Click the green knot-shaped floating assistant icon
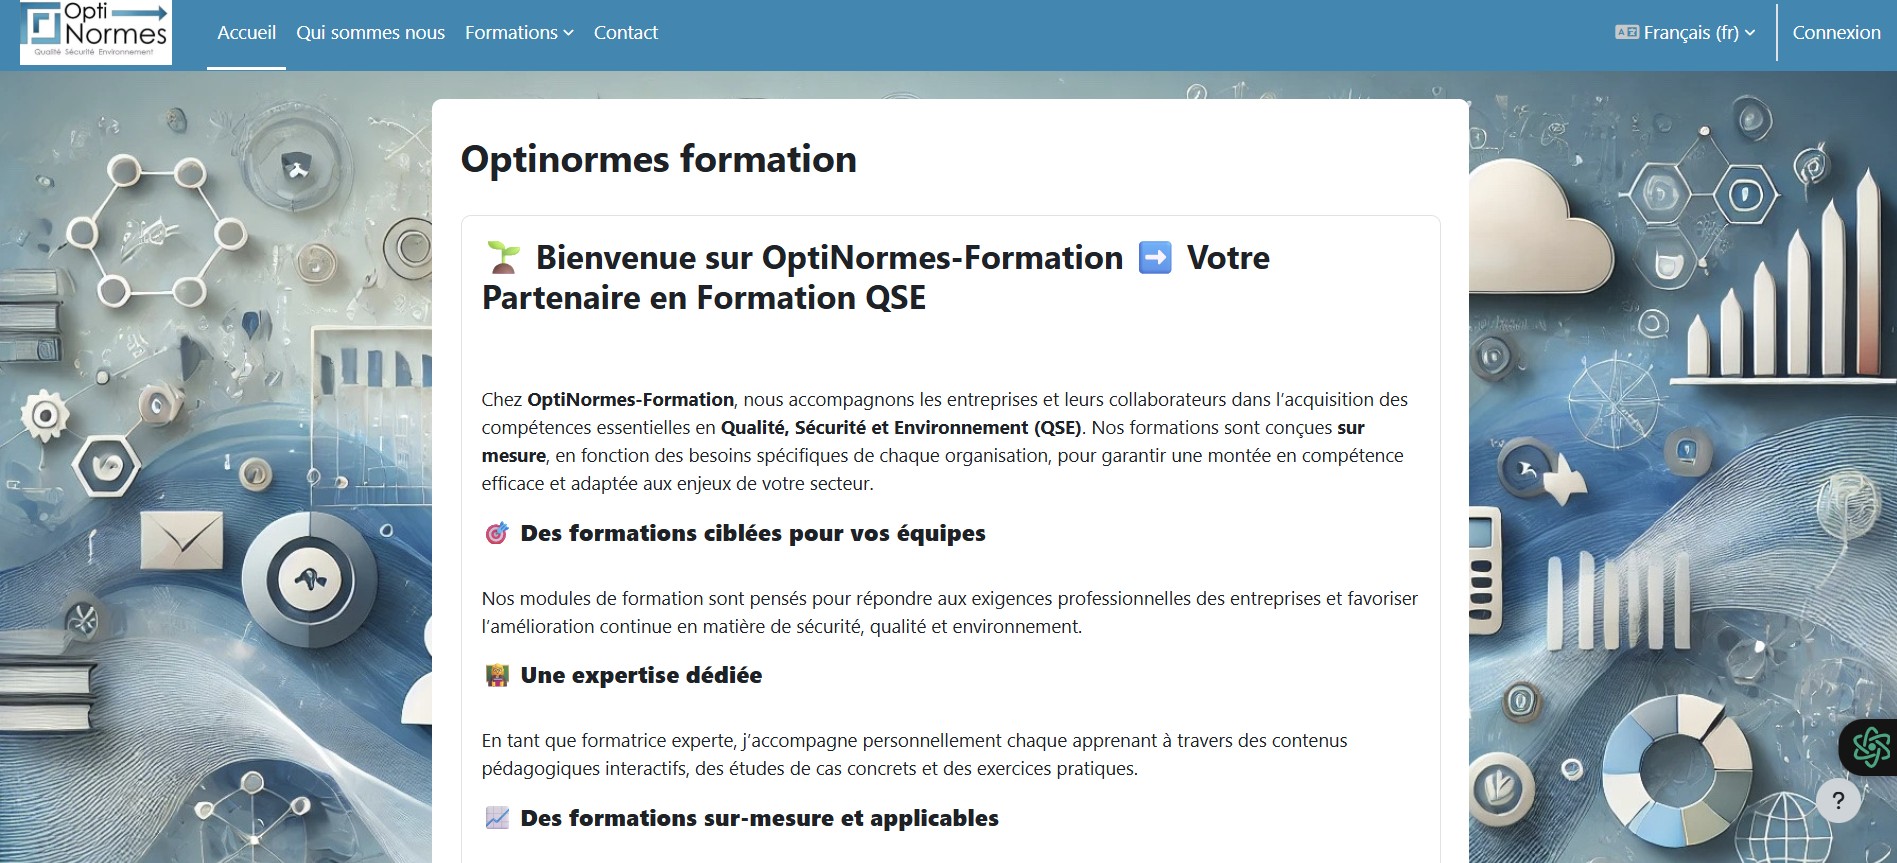 [x=1871, y=747]
